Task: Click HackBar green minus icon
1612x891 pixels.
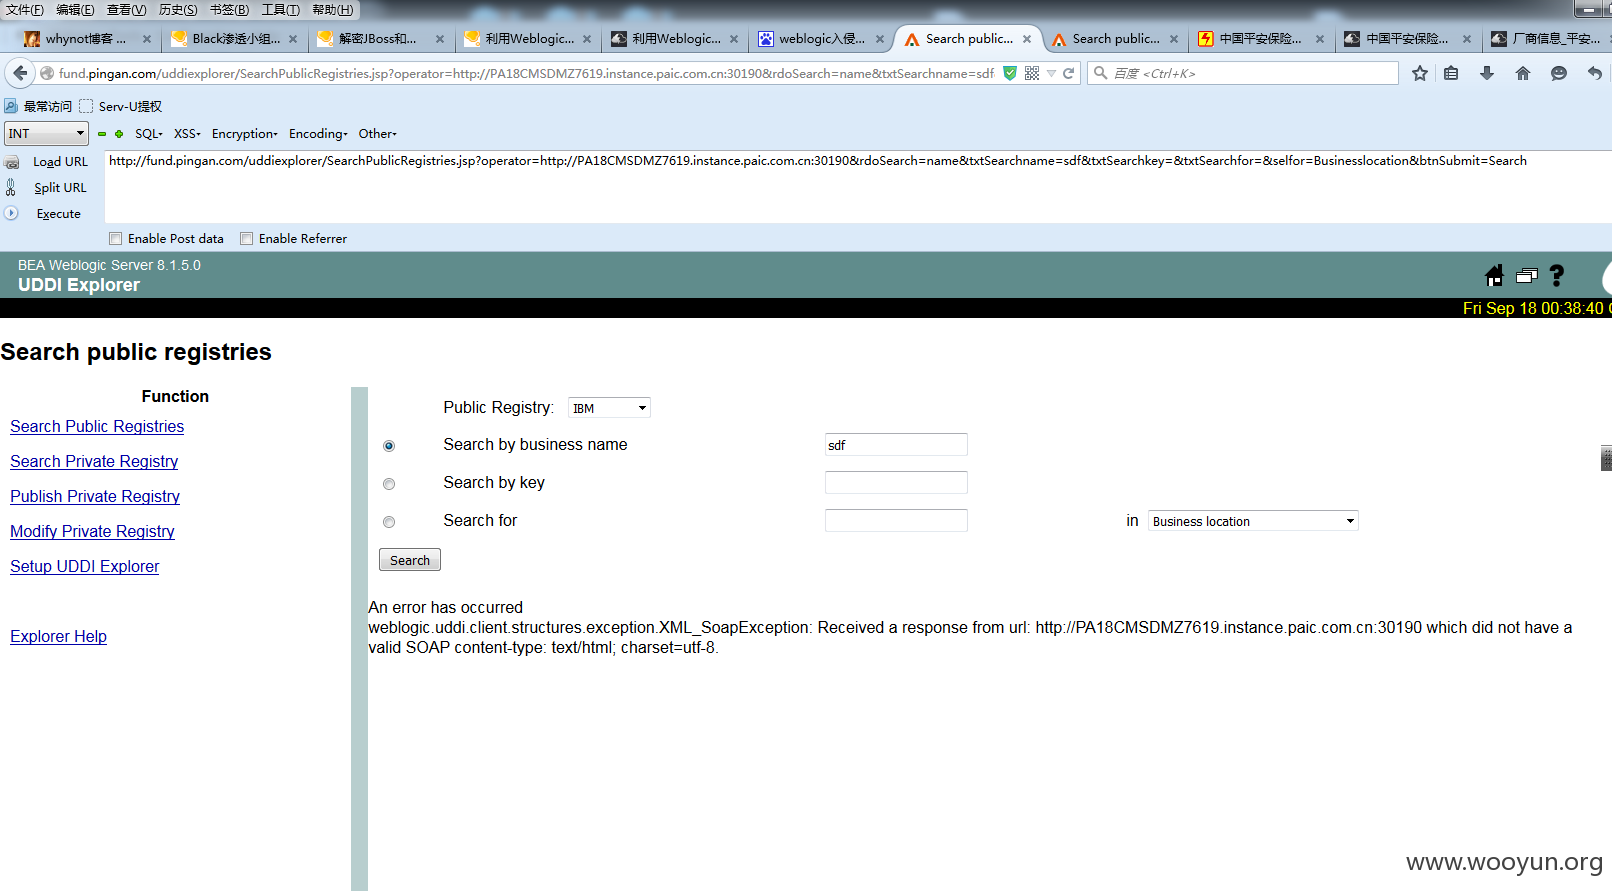Action: coord(102,134)
